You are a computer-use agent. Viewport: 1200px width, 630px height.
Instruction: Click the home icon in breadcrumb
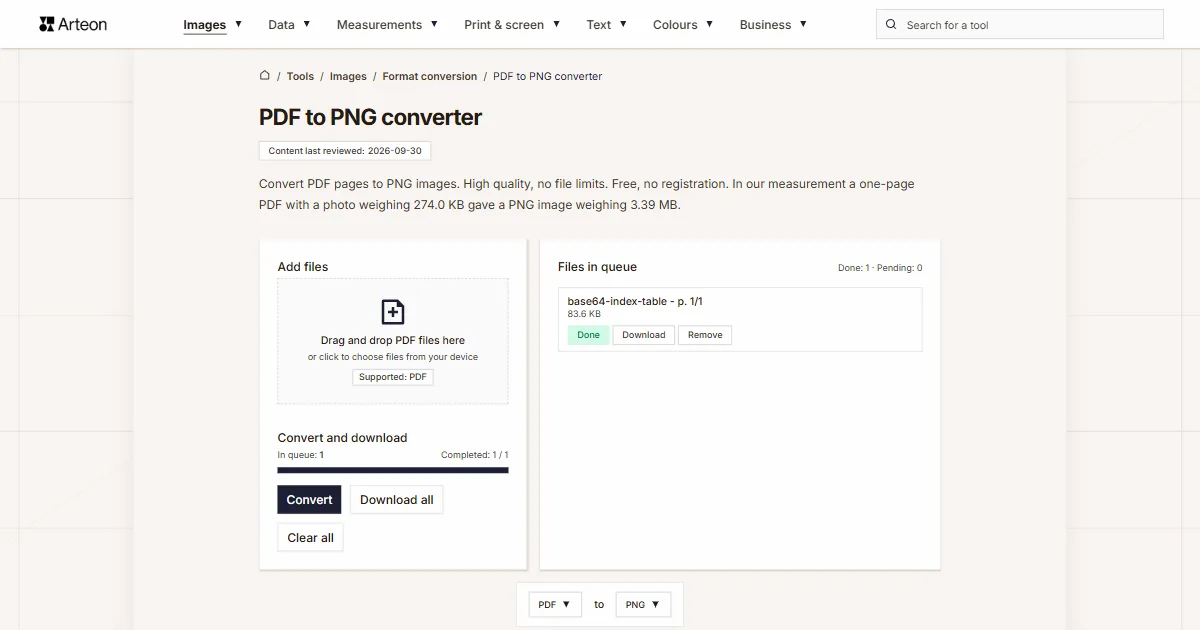tap(265, 75)
